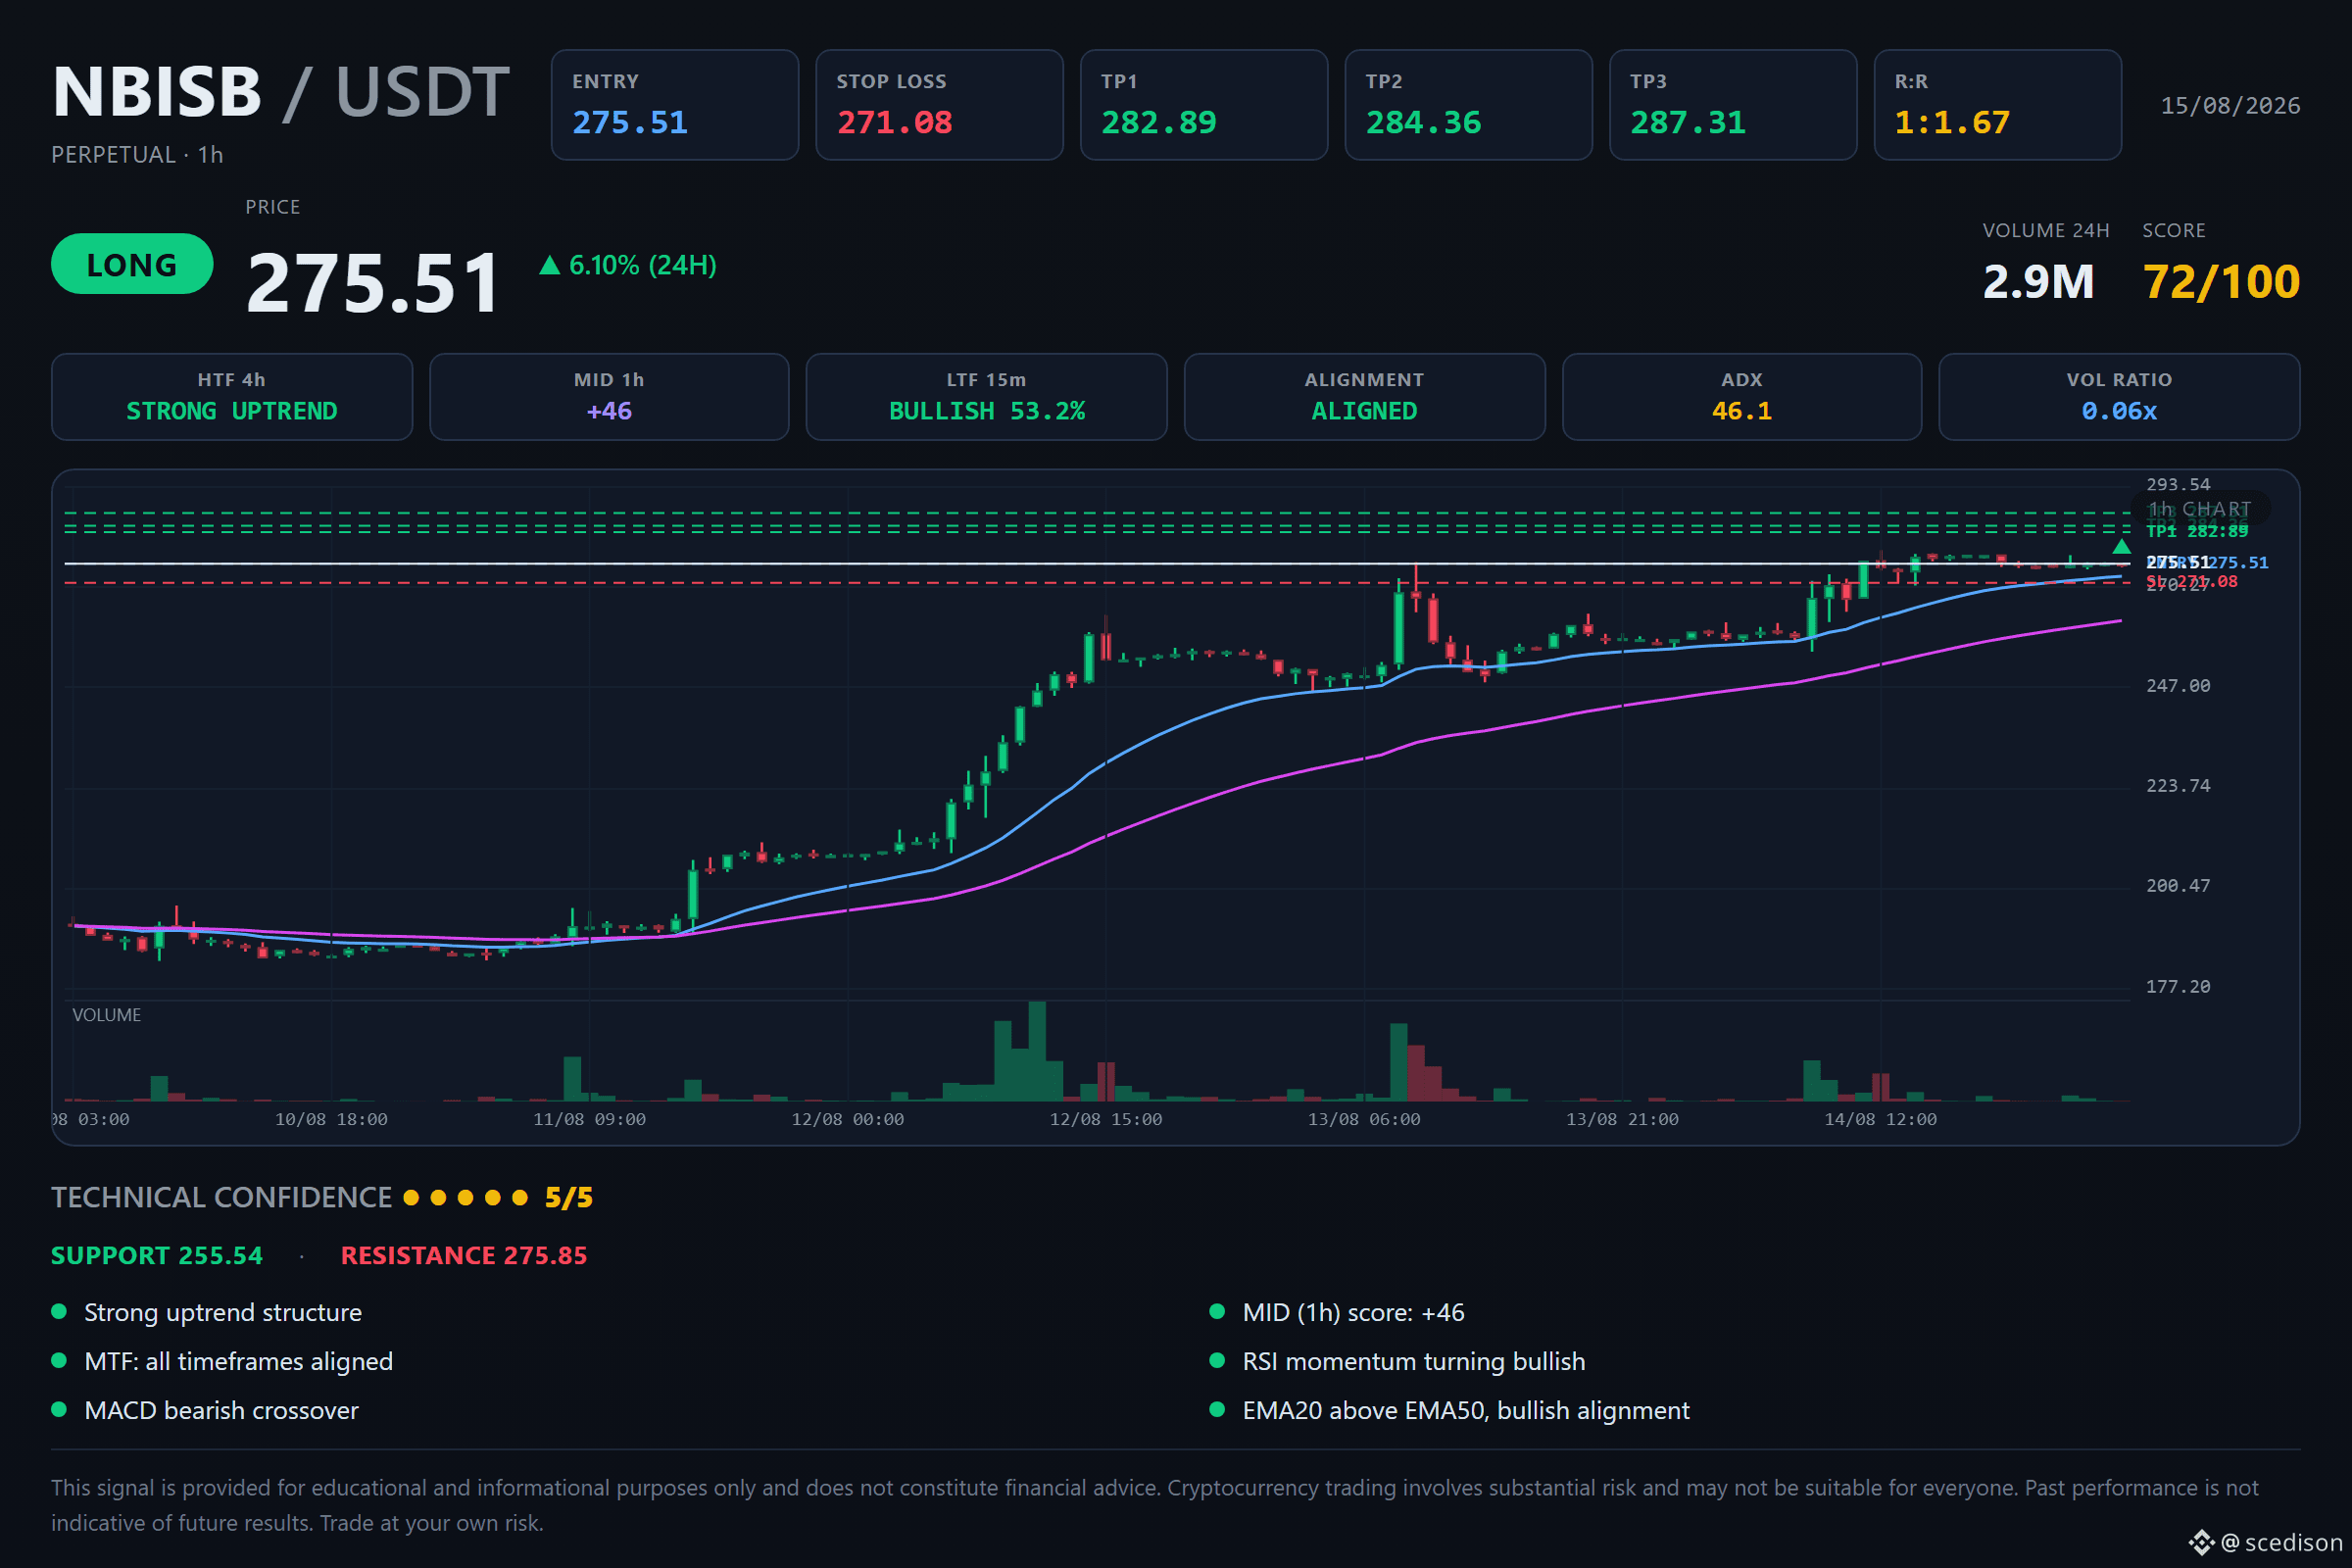Click 'MID (1h) score: +46' bullet text
Screen dimensions: 2352x1568
(1353, 1313)
